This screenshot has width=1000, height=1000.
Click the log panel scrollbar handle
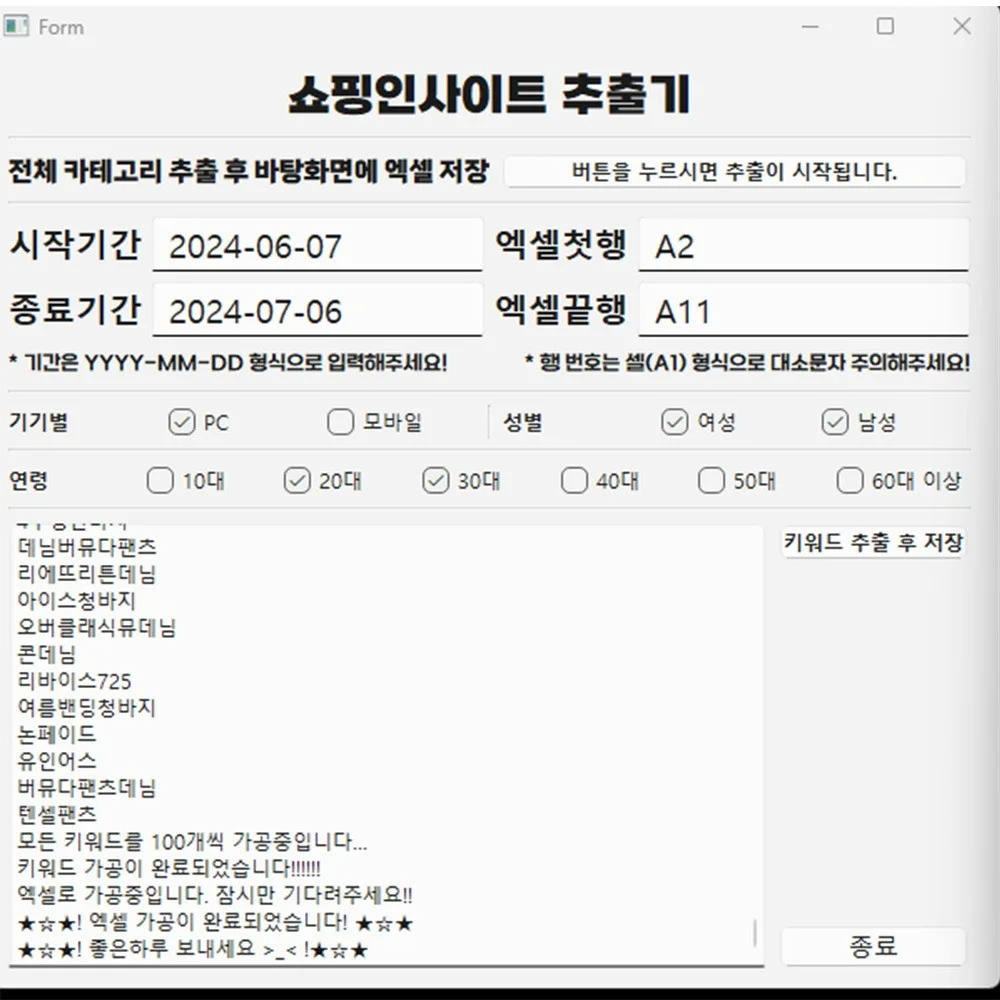click(x=755, y=933)
